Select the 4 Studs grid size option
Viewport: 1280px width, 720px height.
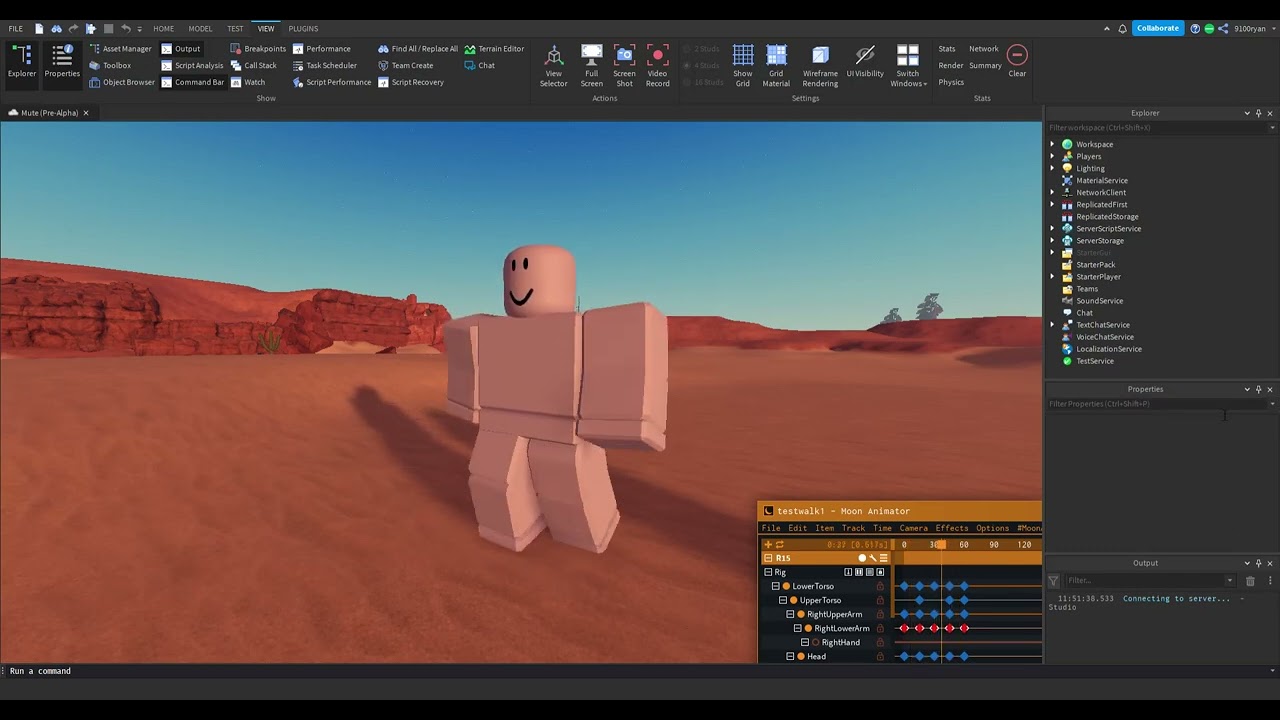click(703, 65)
